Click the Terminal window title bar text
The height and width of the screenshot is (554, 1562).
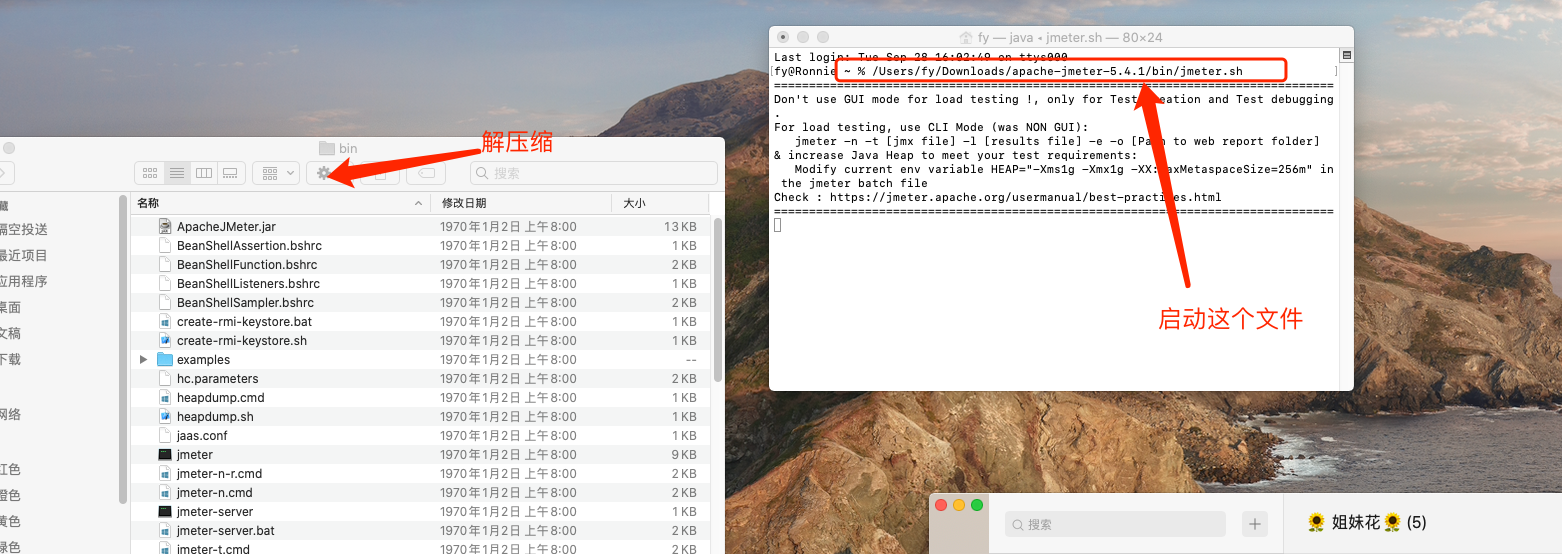[1060, 37]
